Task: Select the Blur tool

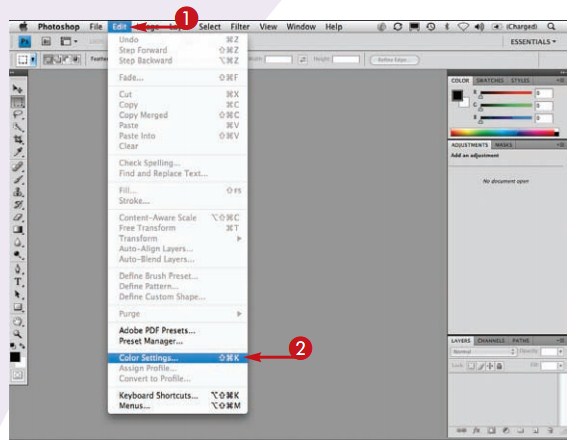Action: click(x=18, y=243)
